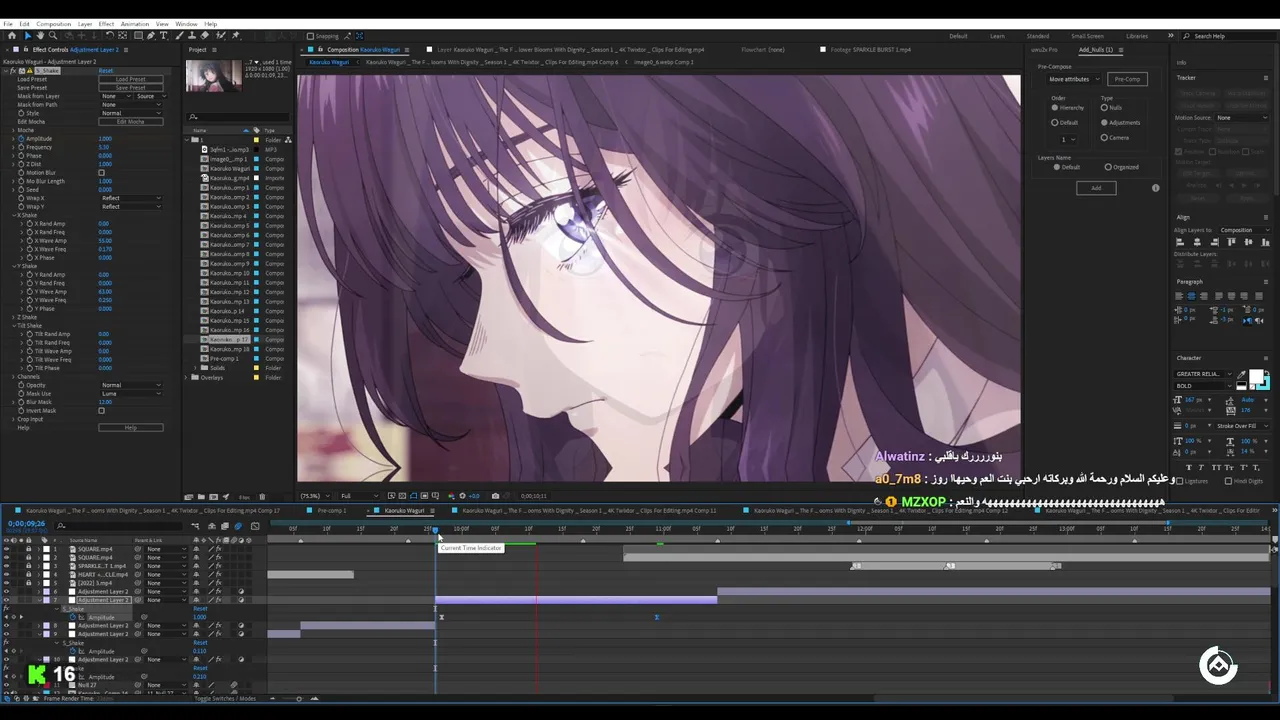Switch to the Add_Nulls (1) panel tab

1096,49
